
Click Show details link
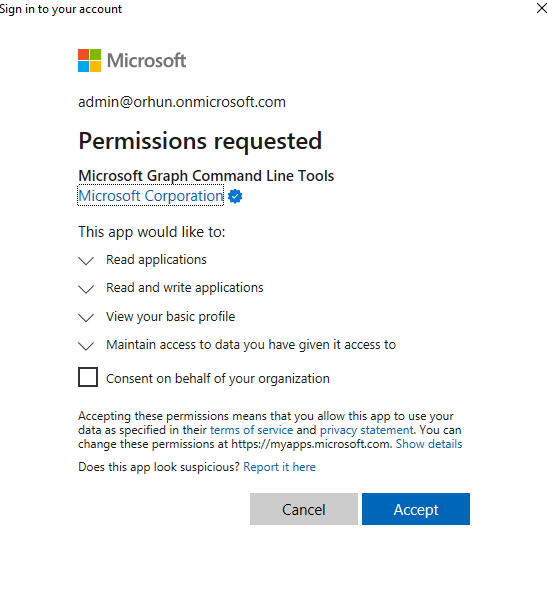[429, 444]
